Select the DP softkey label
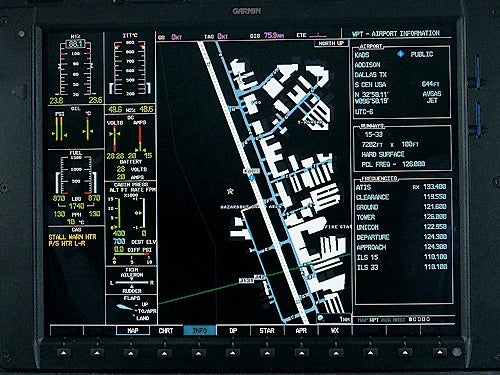 (x=233, y=330)
